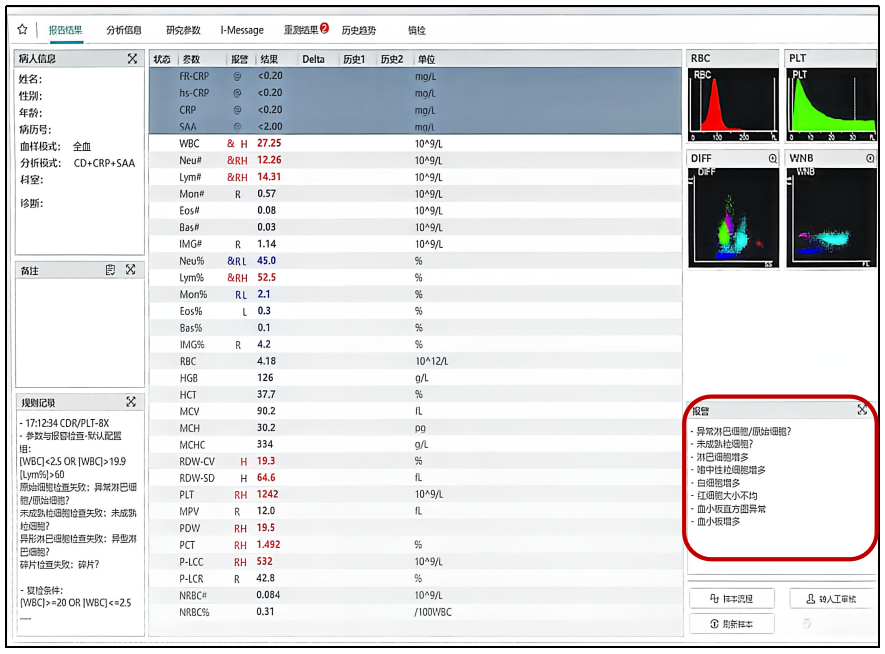Select the WBC row with 27.25
885x654 pixels.
(x=415, y=143)
